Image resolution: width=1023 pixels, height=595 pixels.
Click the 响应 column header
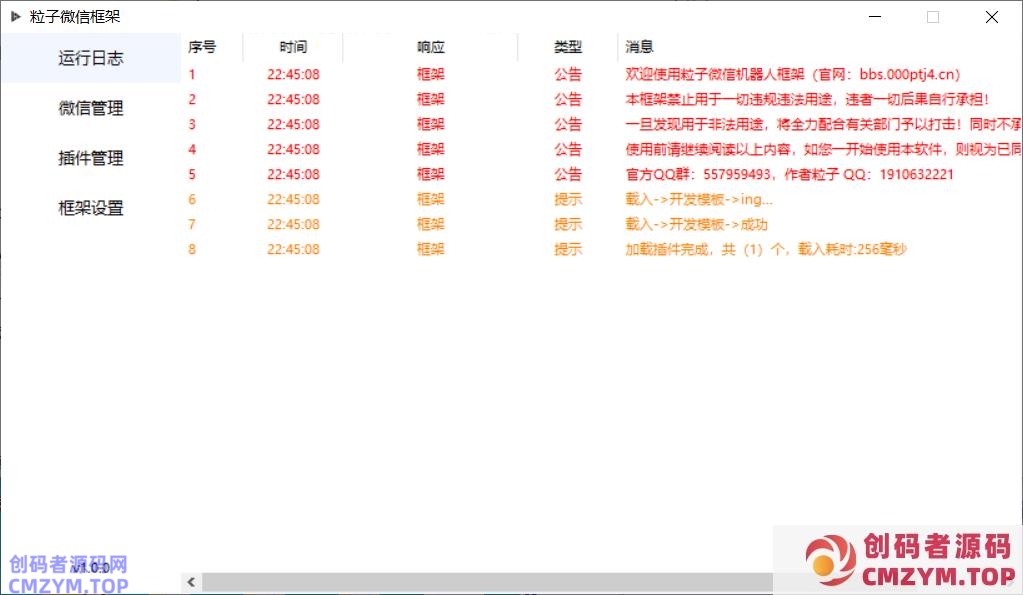(431, 47)
